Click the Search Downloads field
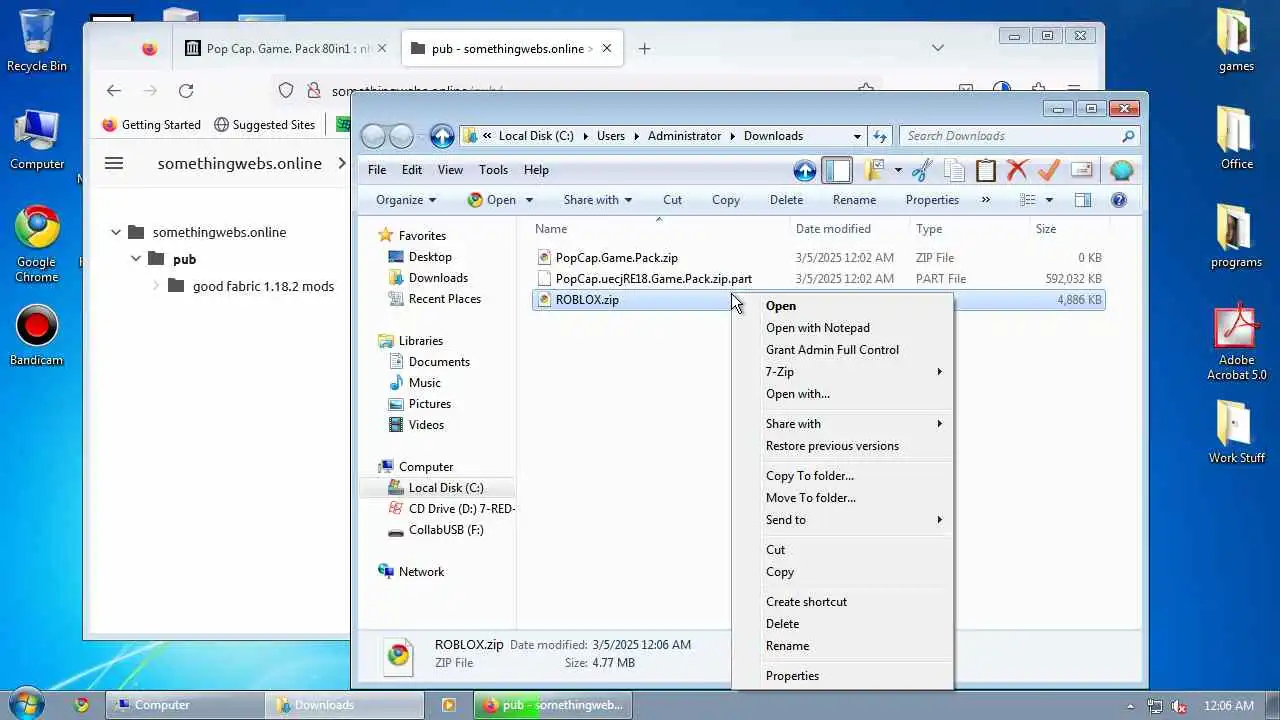The width and height of the screenshot is (1280, 720). click(x=1019, y=136)
